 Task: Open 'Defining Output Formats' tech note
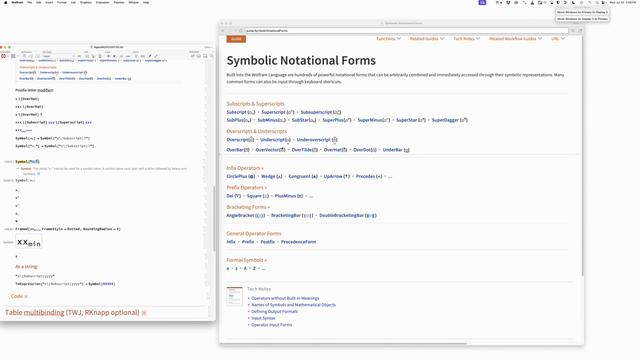[274, 312]
